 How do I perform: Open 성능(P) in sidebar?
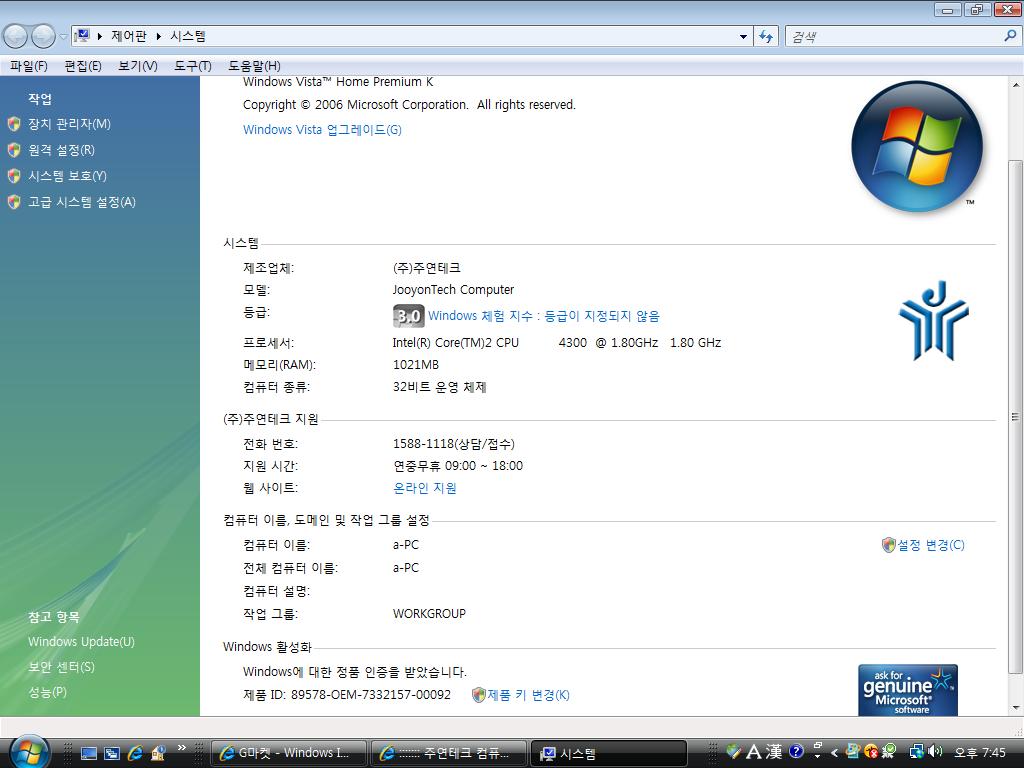pos(47,692)
